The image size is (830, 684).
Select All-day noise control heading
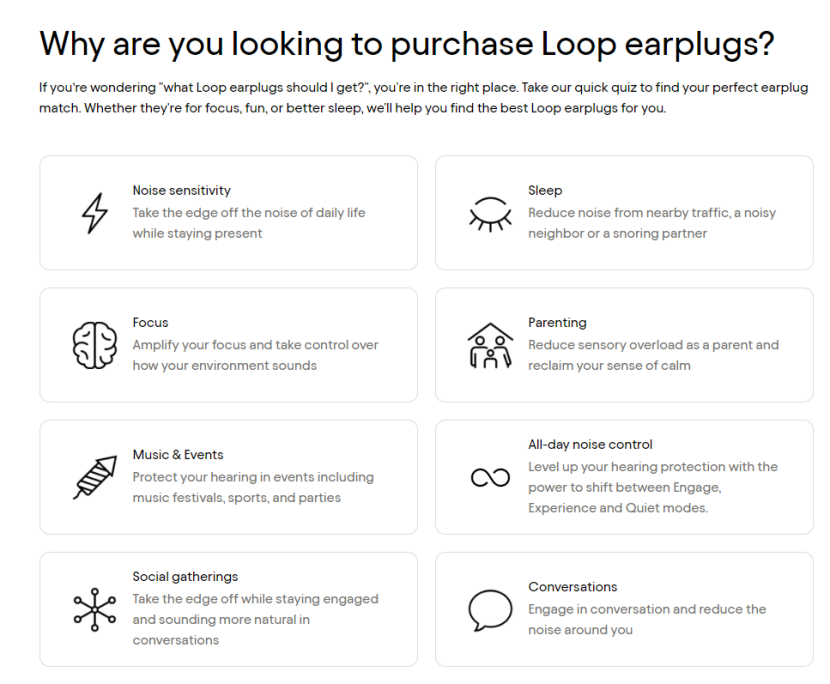point(590,445)
